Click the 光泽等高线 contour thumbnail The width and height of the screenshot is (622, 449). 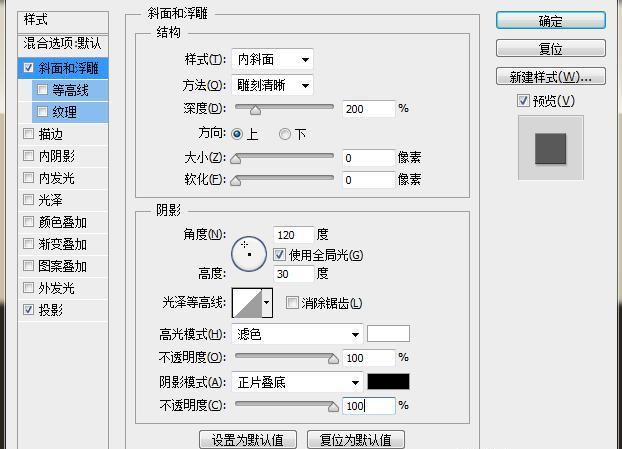coord(247,303)
